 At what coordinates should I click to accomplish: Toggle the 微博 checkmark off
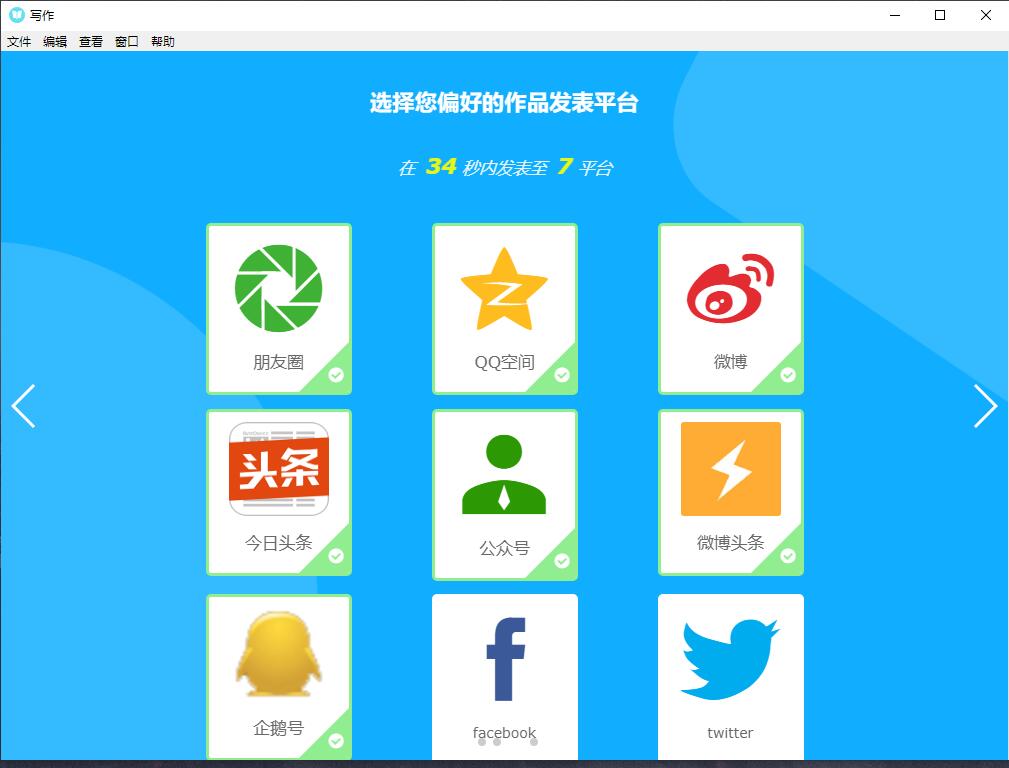point(788,375)
